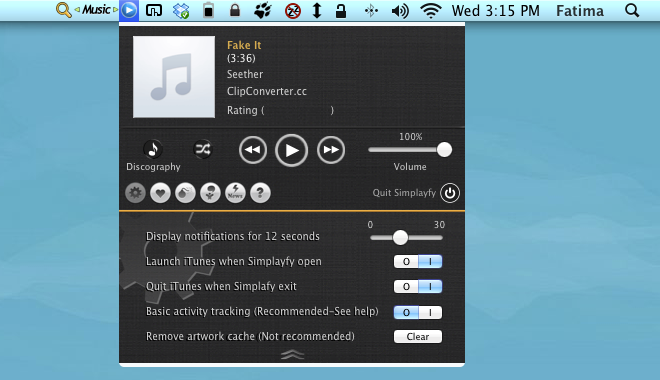Open the Fatima user menu
The height and width of the screenshot is (380, 660).
[x=580, y=11]
